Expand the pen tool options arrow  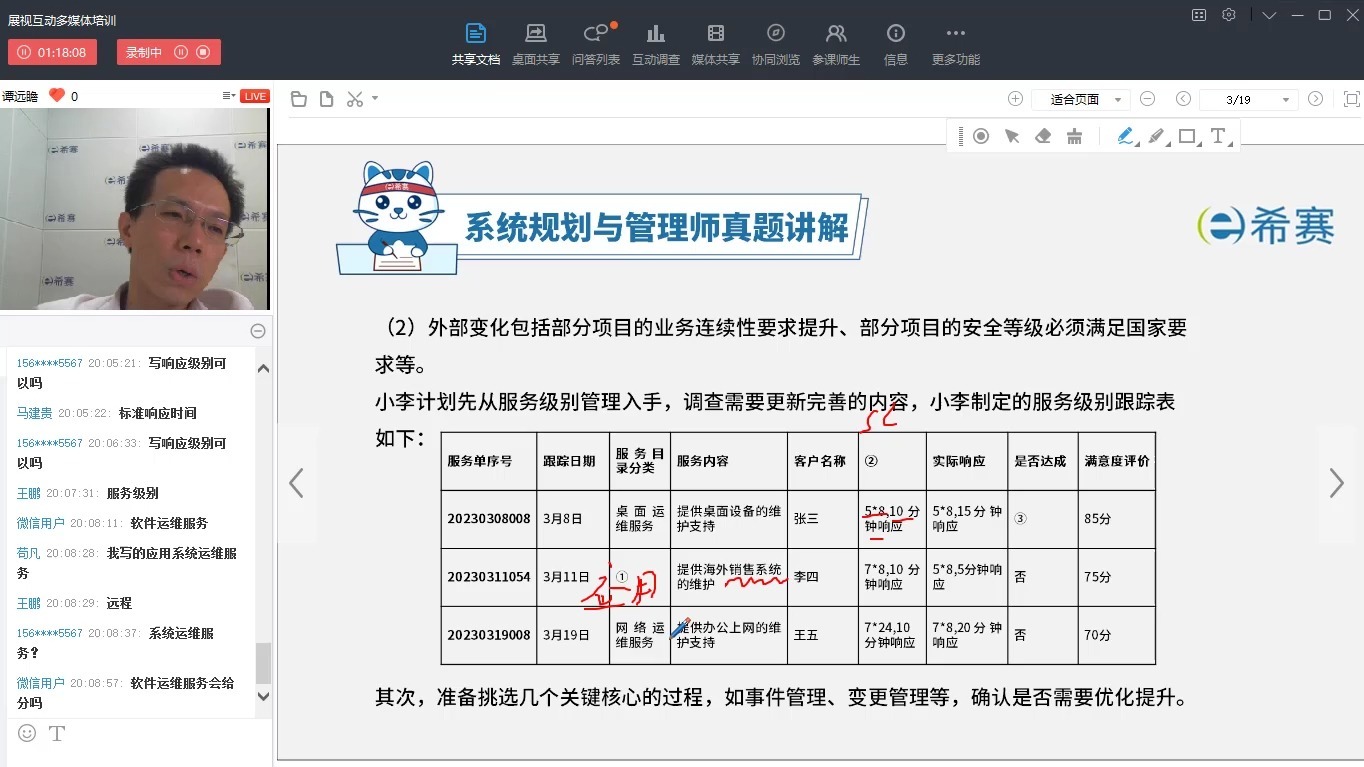click(1138, 144)
